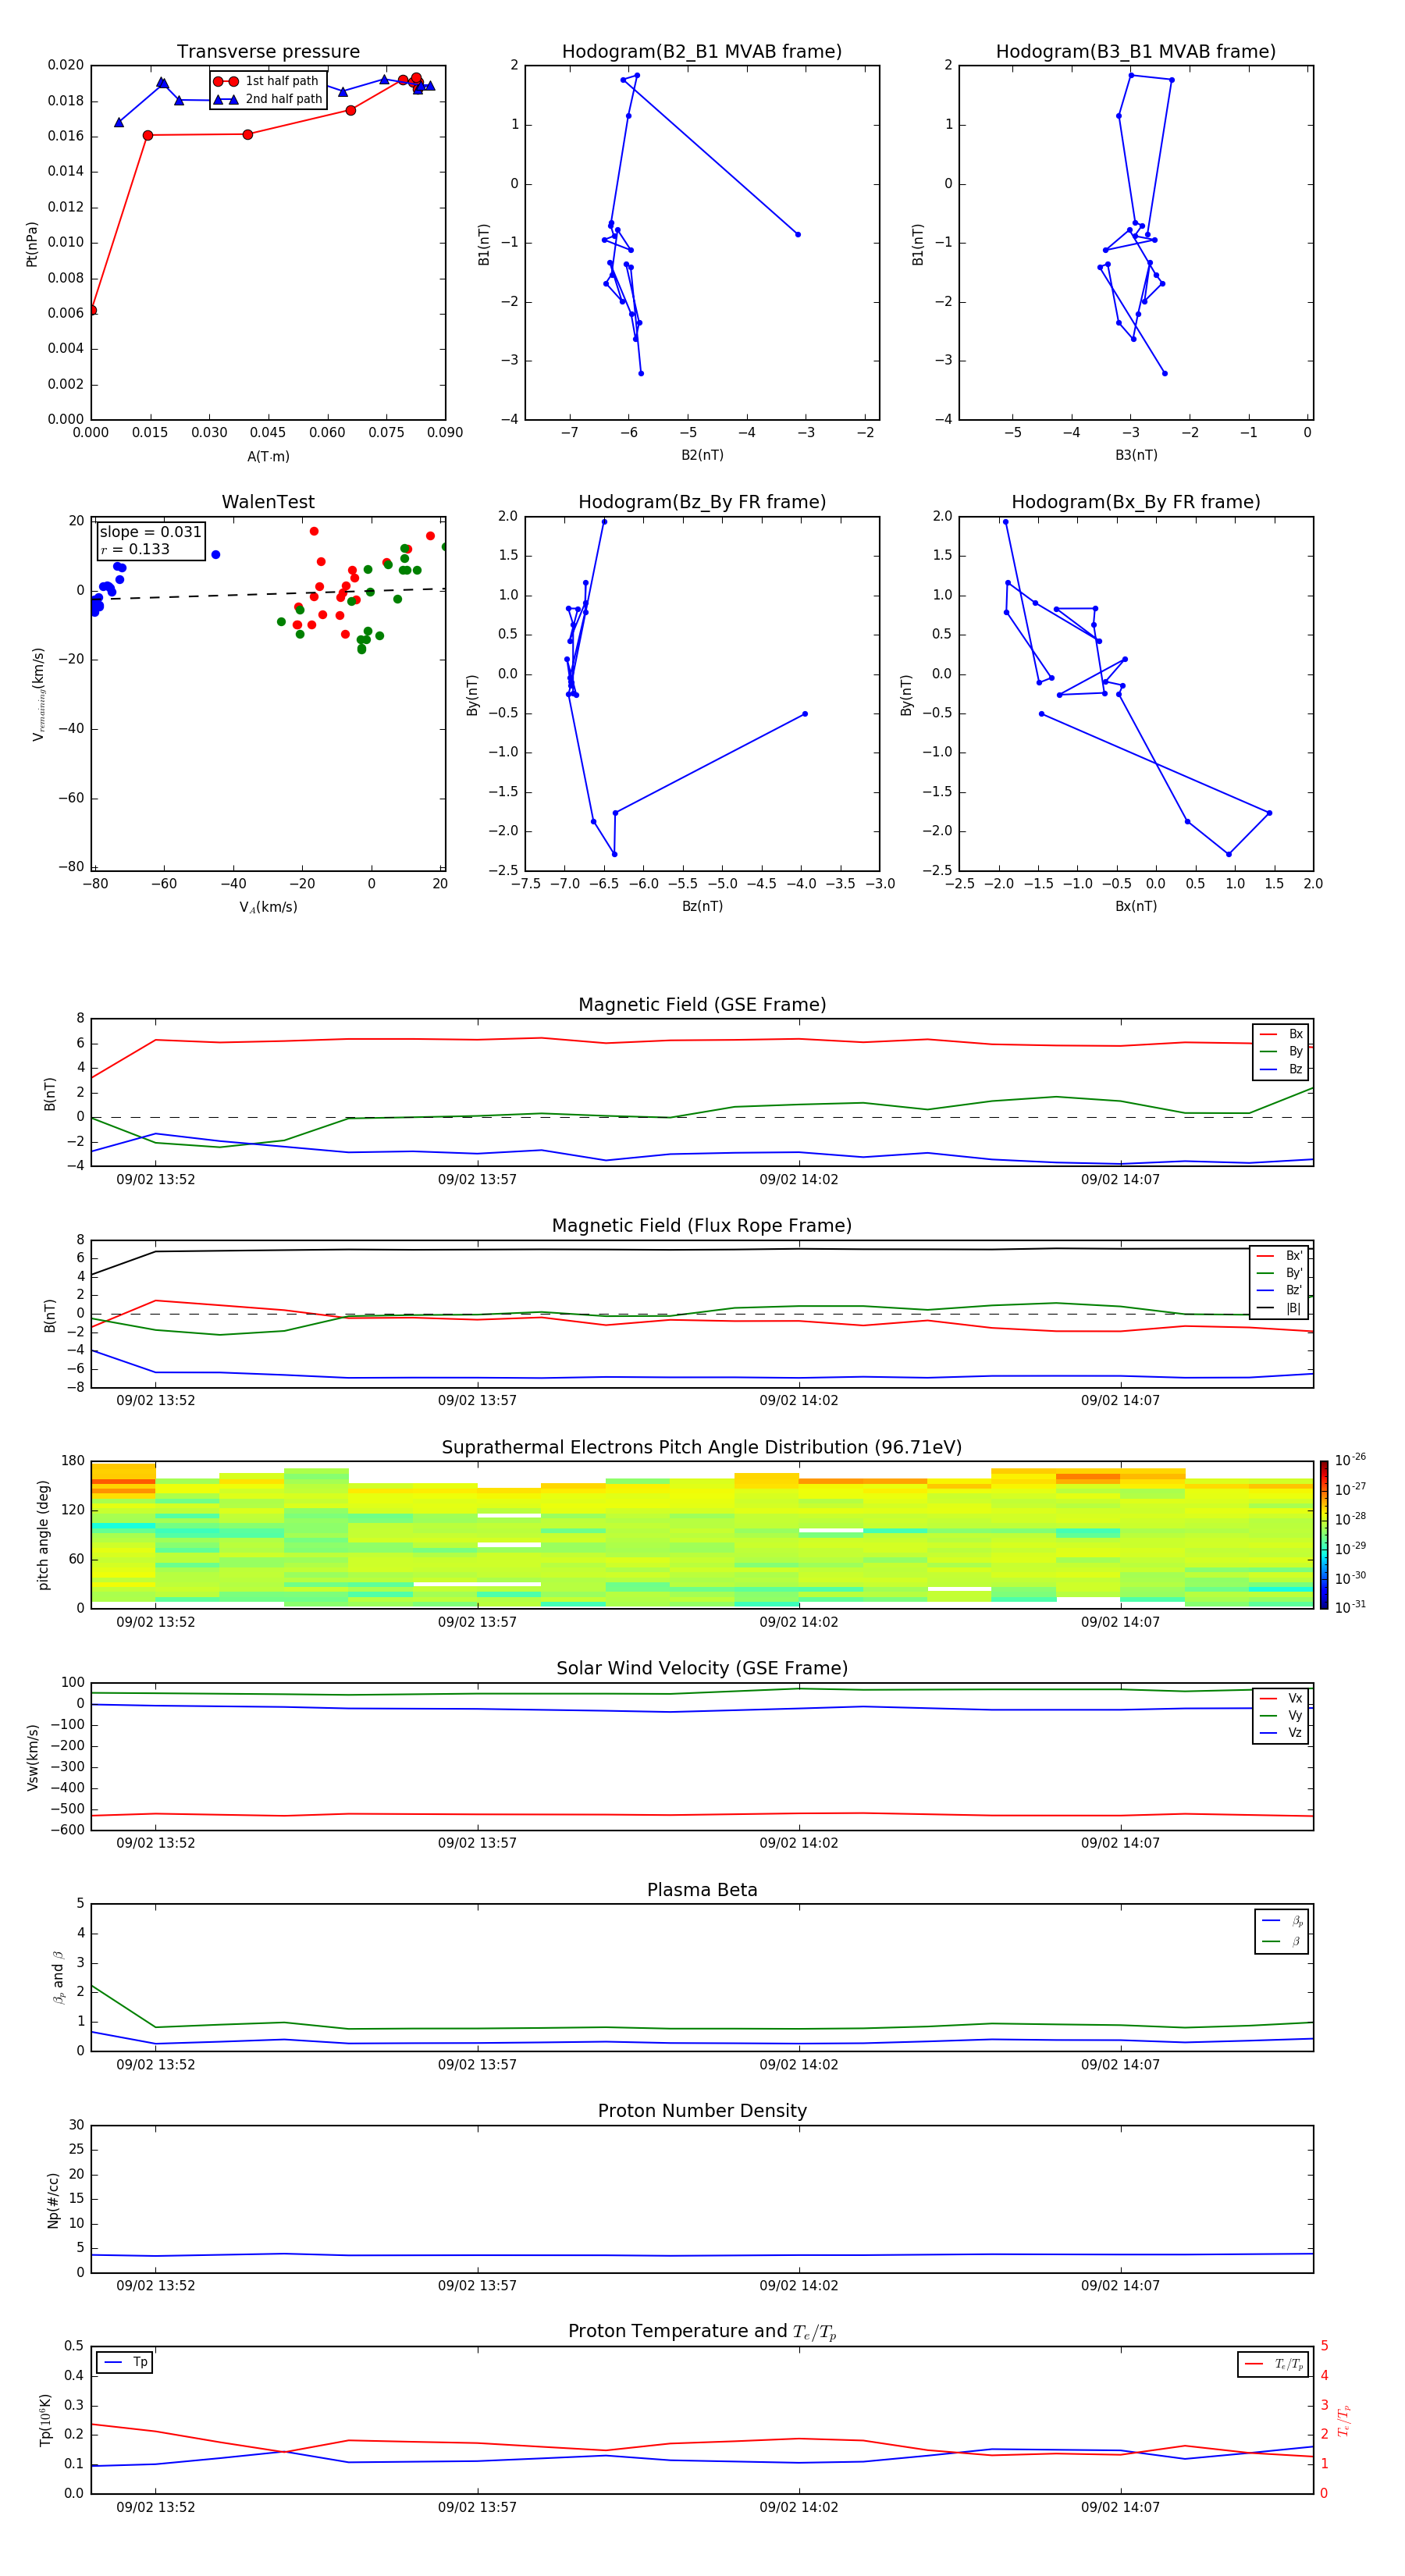This screenshot has width=1405, height=2576.
Task: Click the lone blue point near -45 in WalenTest
Action: coord(216,555)
